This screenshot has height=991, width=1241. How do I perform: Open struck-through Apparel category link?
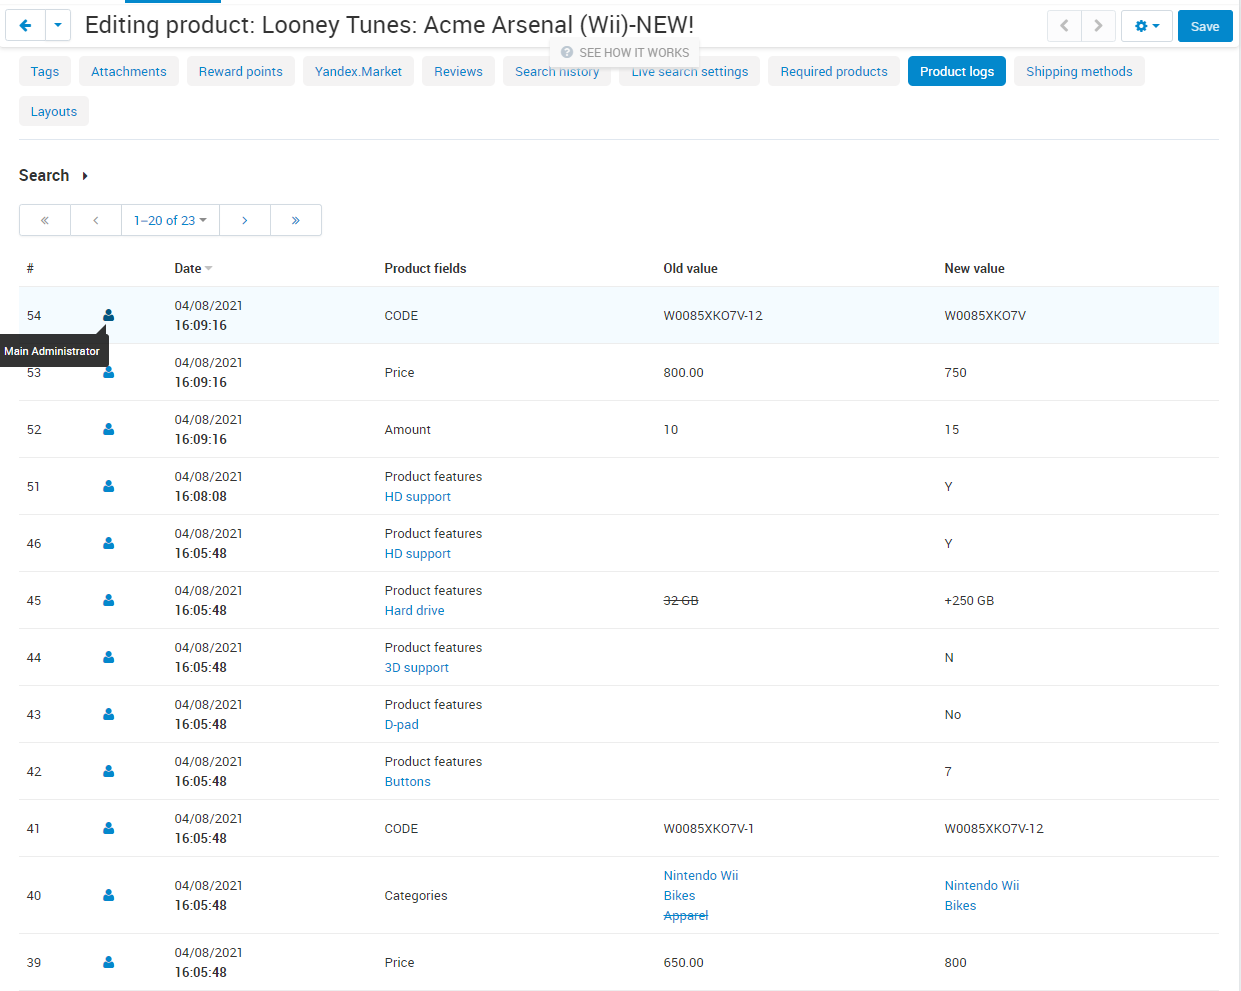685,915
